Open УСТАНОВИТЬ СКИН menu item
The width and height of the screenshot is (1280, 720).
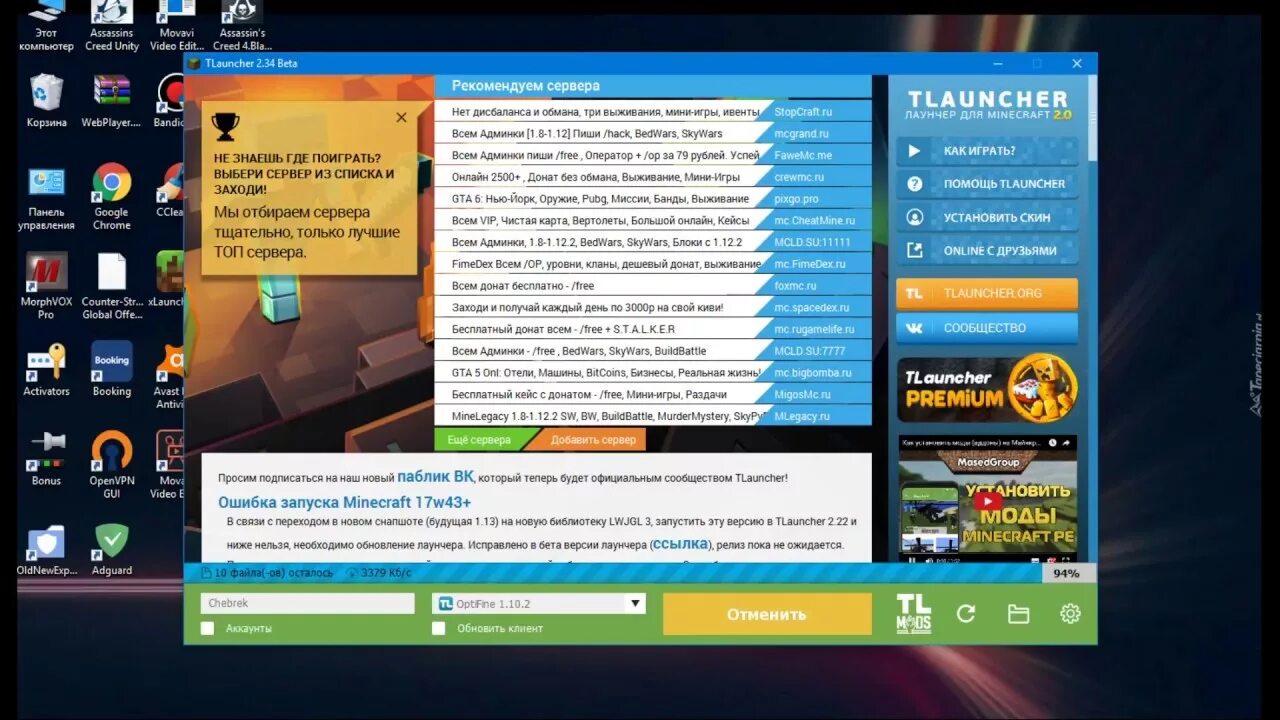(x=987, y=217)
